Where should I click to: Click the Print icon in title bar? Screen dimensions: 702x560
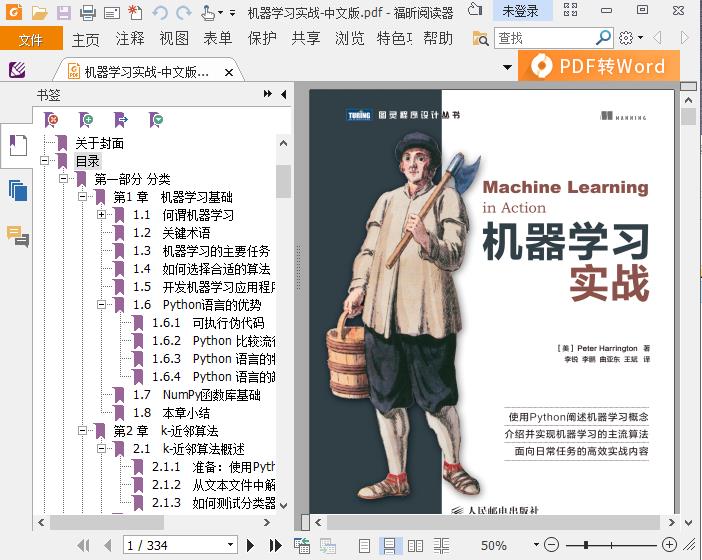(x=88, y=13)
